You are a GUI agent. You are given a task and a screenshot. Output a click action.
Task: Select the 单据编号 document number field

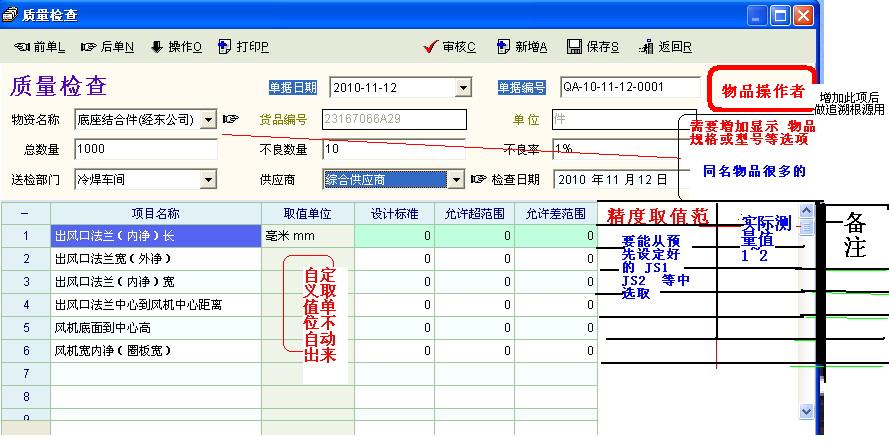click(x=628, y=87)
